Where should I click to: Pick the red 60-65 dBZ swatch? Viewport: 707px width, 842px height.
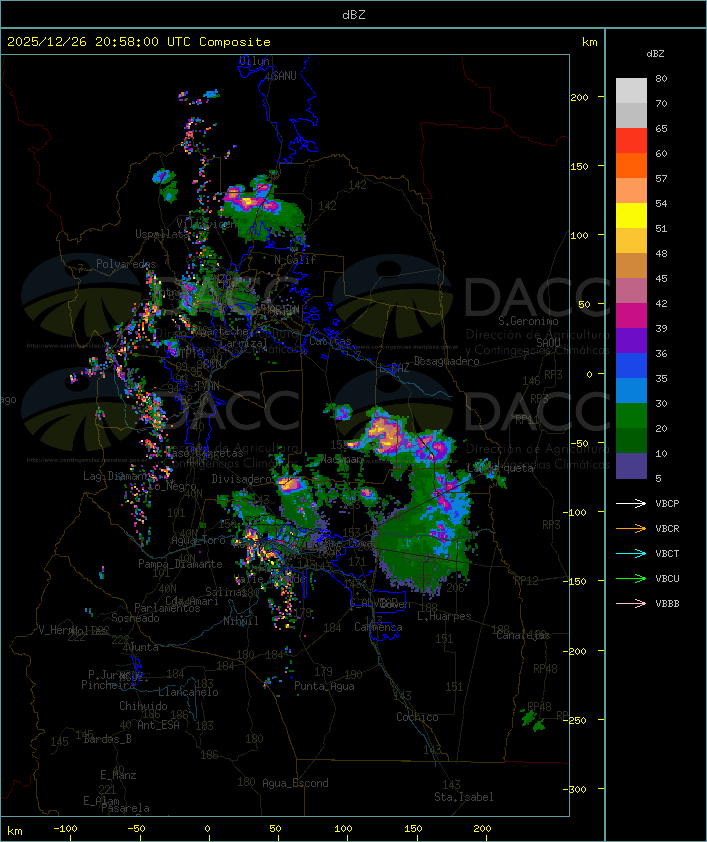pyautogui.click(x=631, y=140)
